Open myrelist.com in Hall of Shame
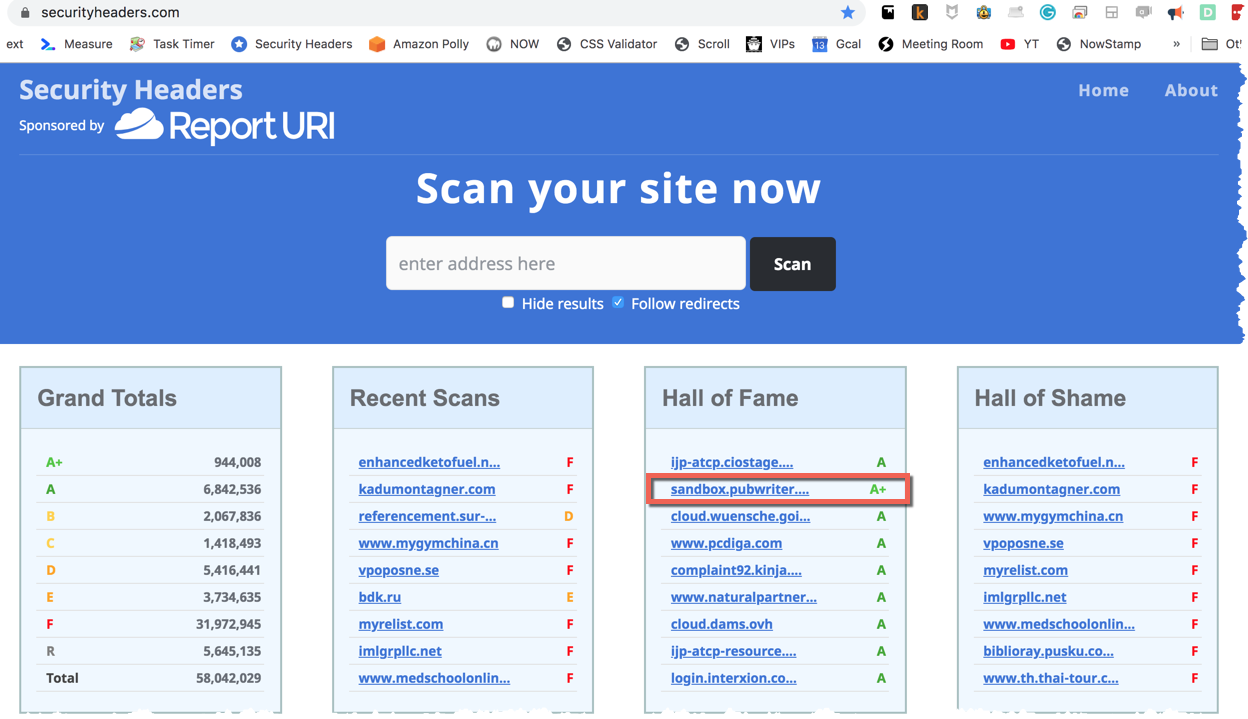Image resolution: width=1248 pixels, height=719 pixels. (1025, 570)
